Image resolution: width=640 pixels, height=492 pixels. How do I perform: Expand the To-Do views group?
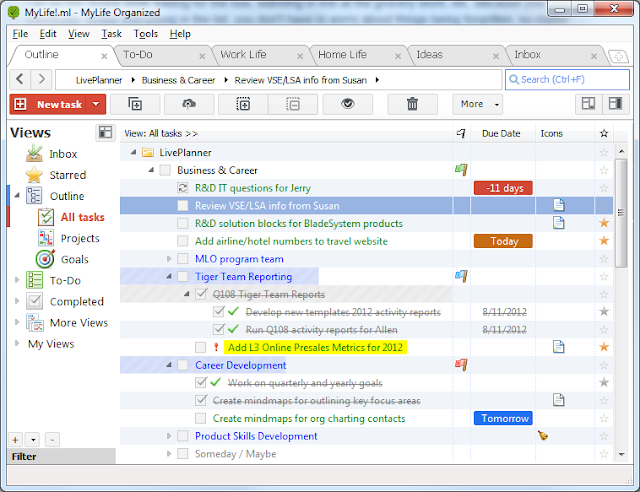(x=17, y=280)
